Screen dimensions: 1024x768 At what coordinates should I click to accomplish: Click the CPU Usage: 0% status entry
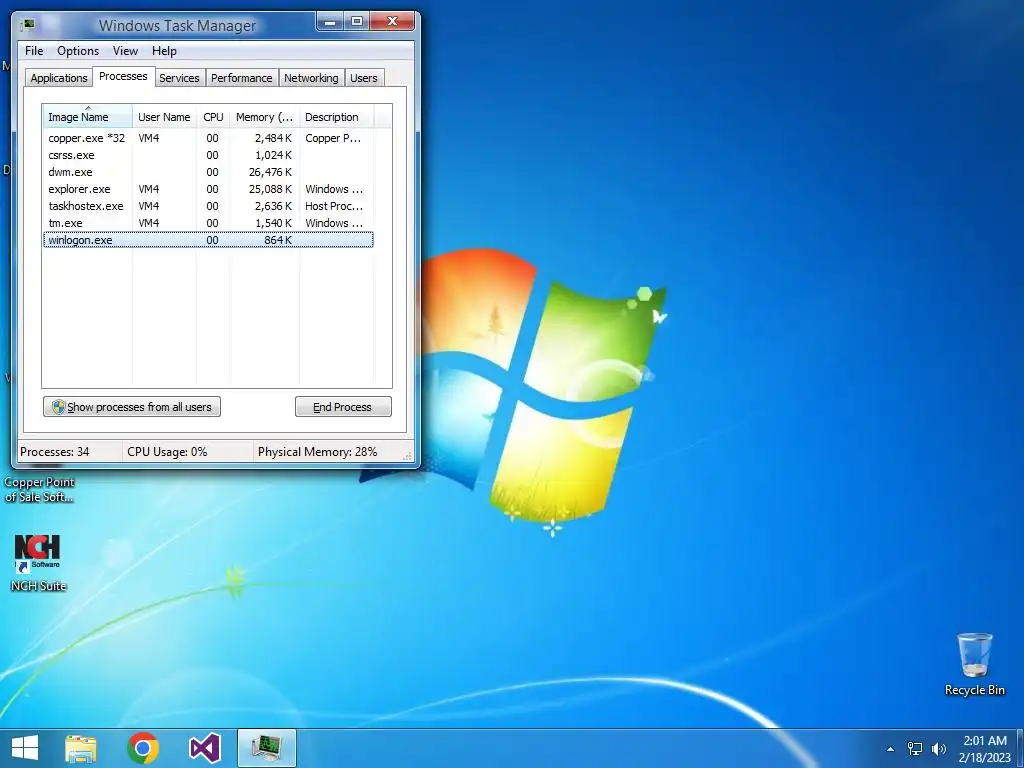pyautogui.click(x=167, y=451)
